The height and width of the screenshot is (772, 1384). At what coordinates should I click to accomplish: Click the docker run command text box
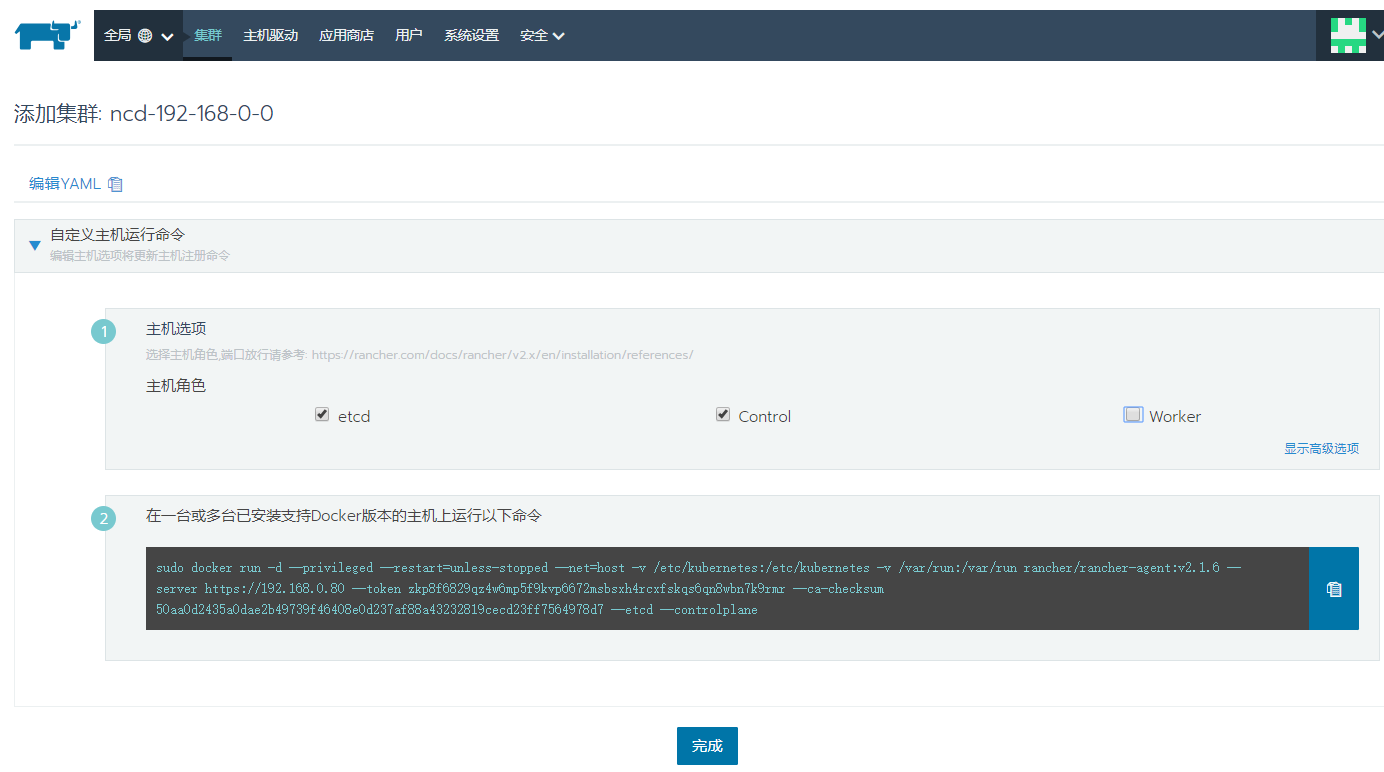tap(727, 589)
